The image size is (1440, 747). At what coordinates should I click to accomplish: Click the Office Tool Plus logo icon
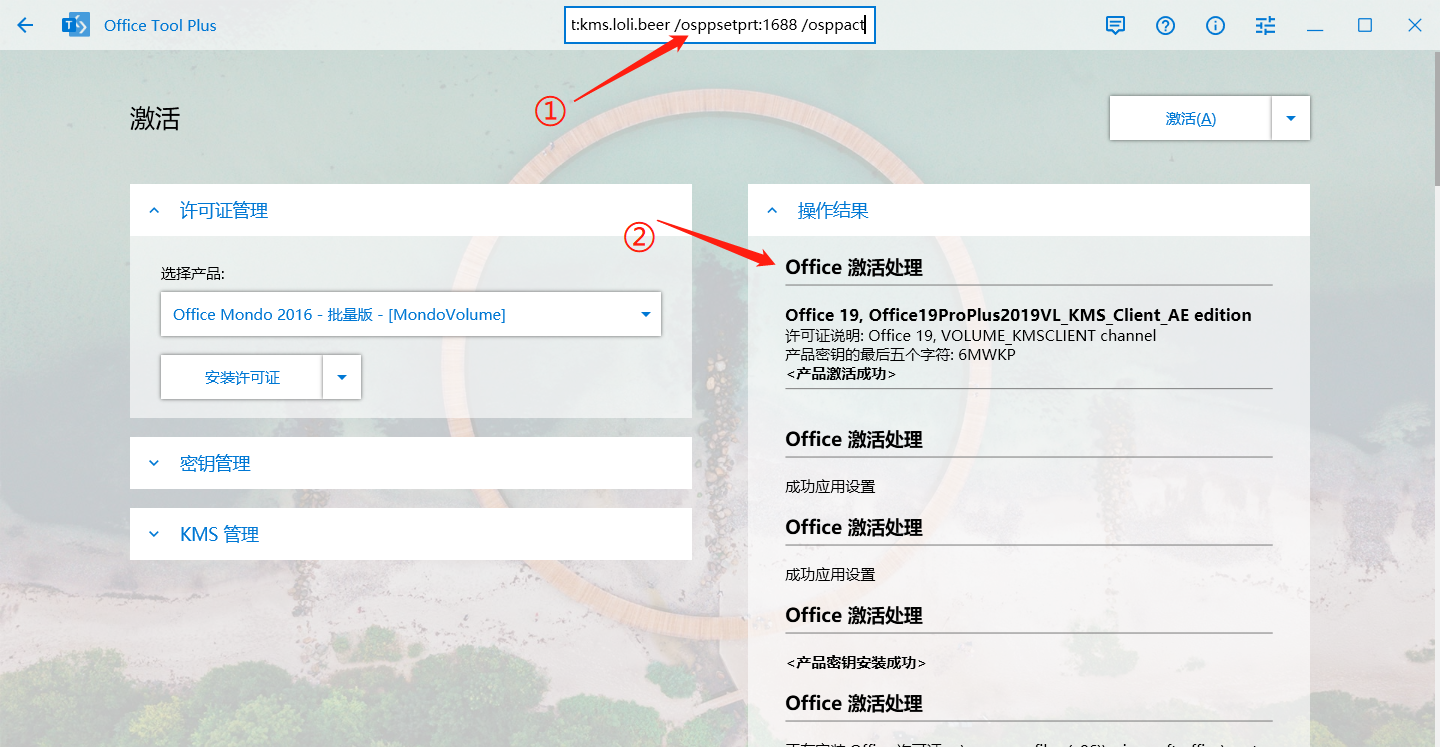(x=76, y=26)
